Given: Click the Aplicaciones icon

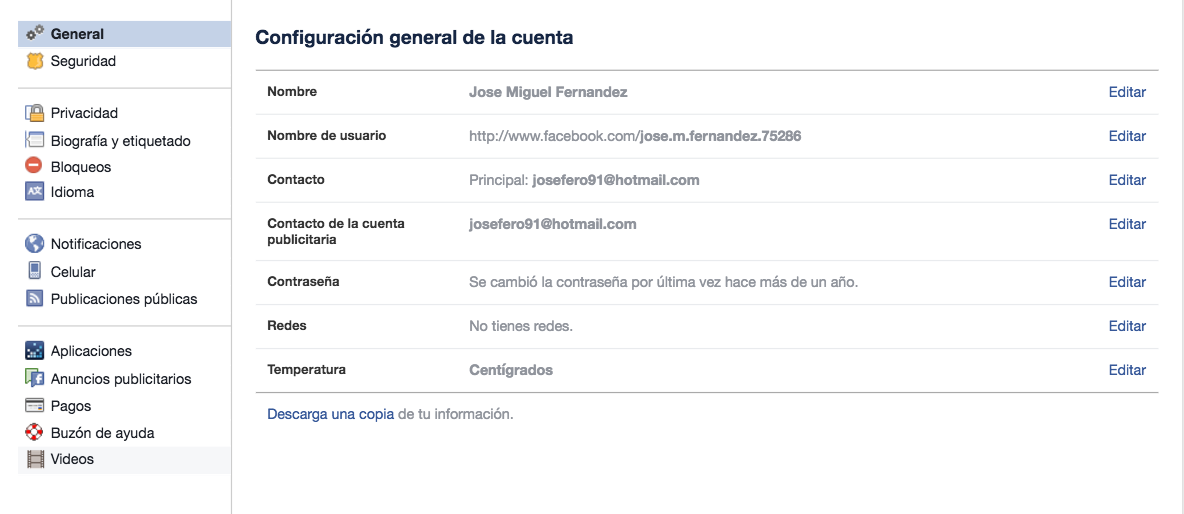Looking at the screenshot, I should (x=35, y=351).
